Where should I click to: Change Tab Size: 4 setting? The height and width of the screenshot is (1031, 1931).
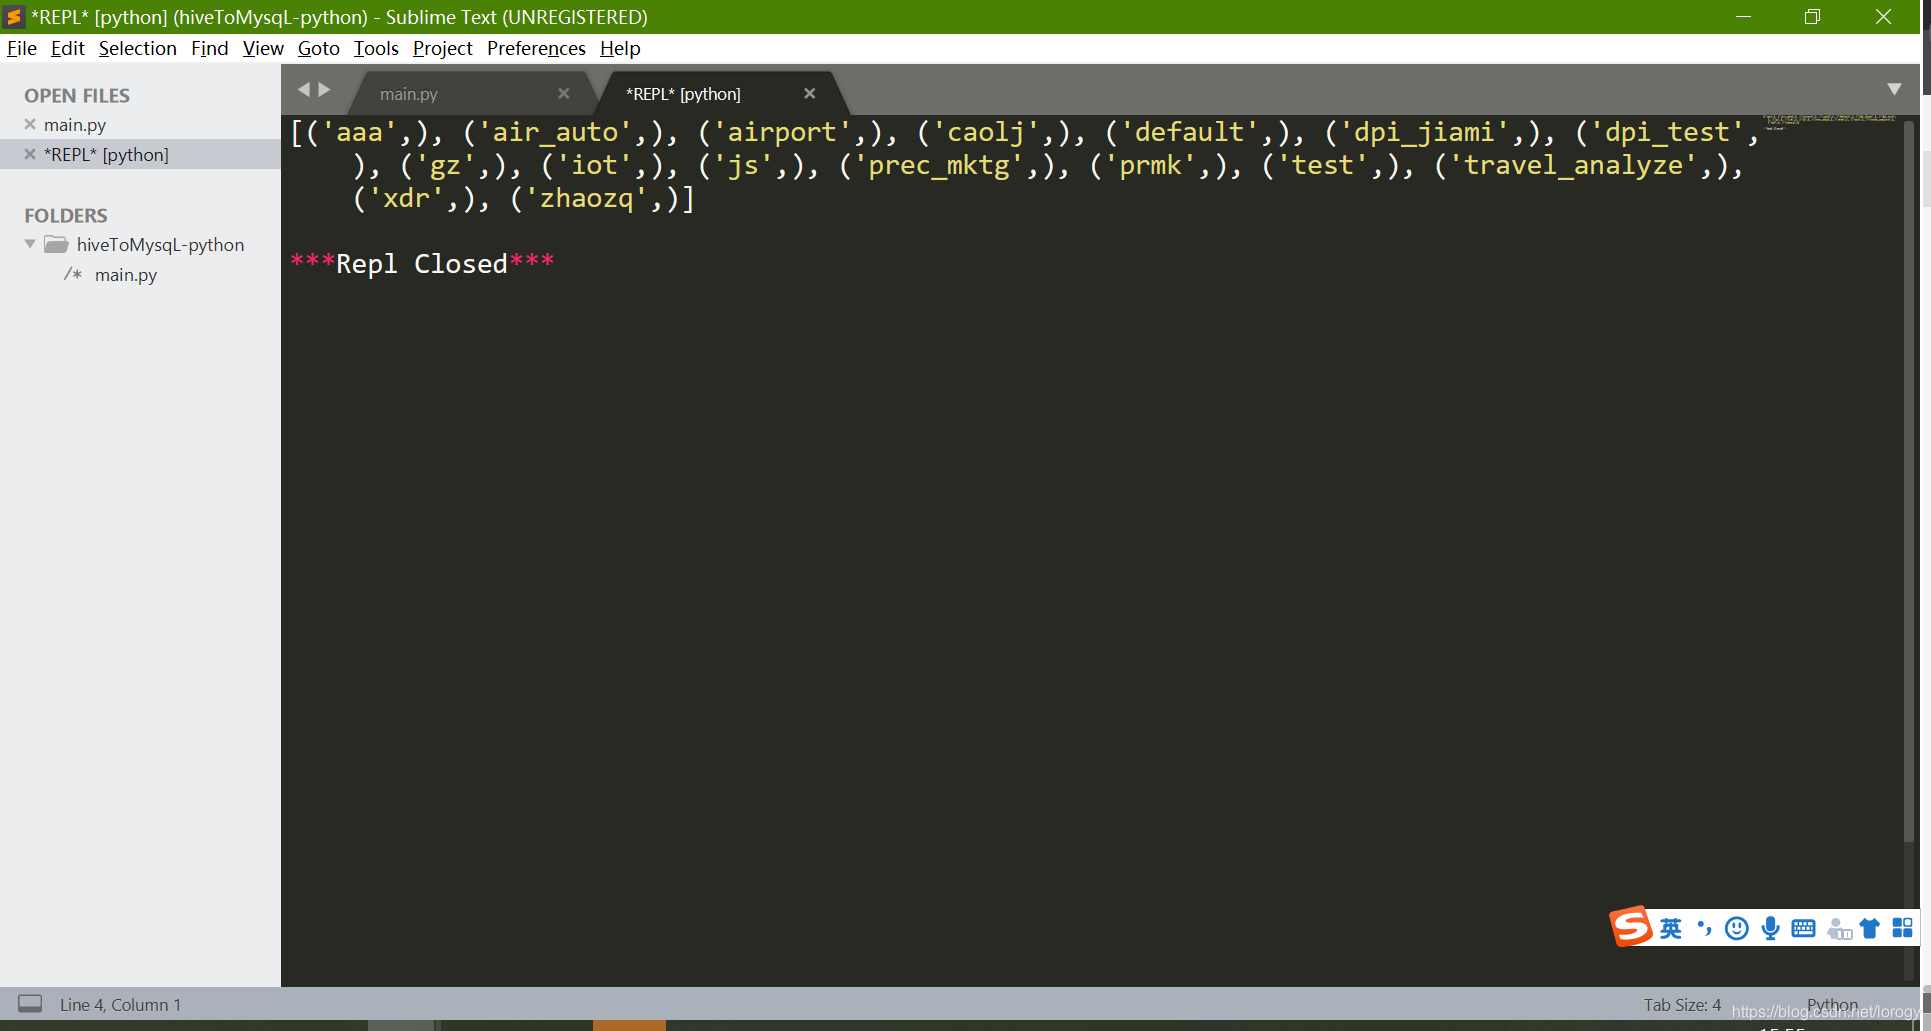coord(1682,1004)
